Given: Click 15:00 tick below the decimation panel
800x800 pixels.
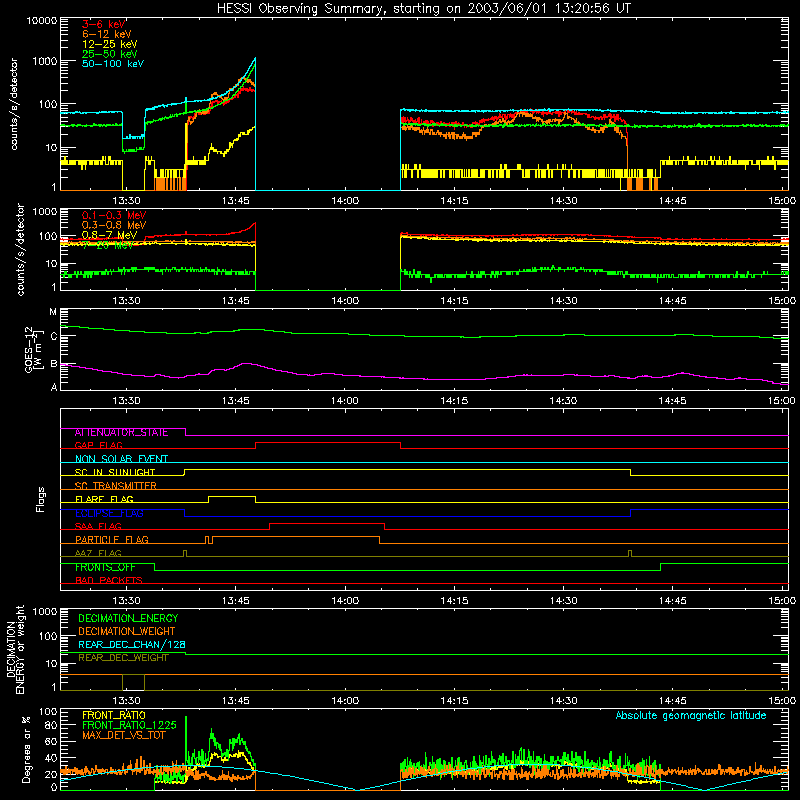Looking at the screenshot, I should [x=782, y=701].
